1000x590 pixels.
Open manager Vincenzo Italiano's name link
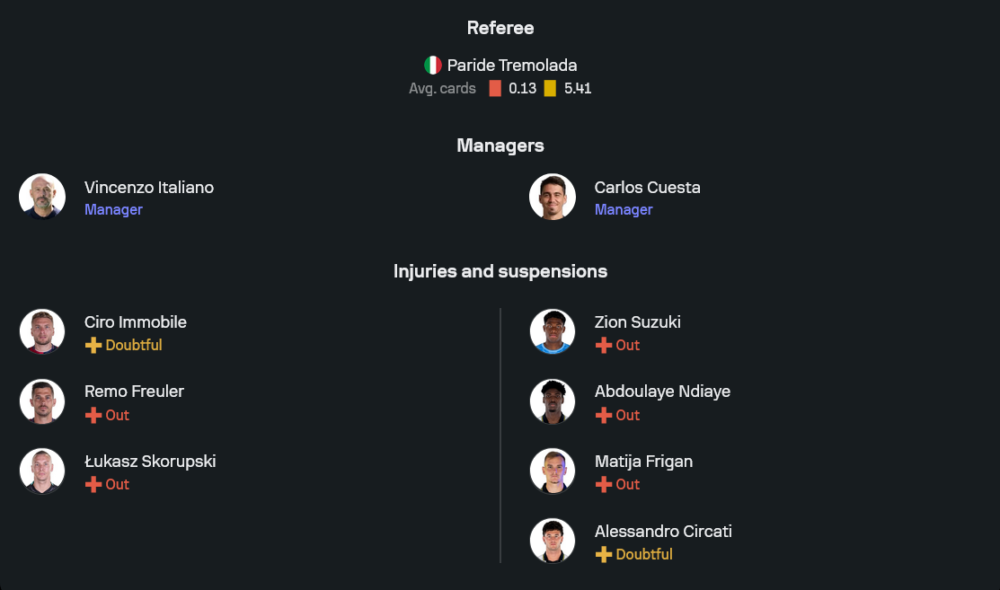(x=149, y=187)
